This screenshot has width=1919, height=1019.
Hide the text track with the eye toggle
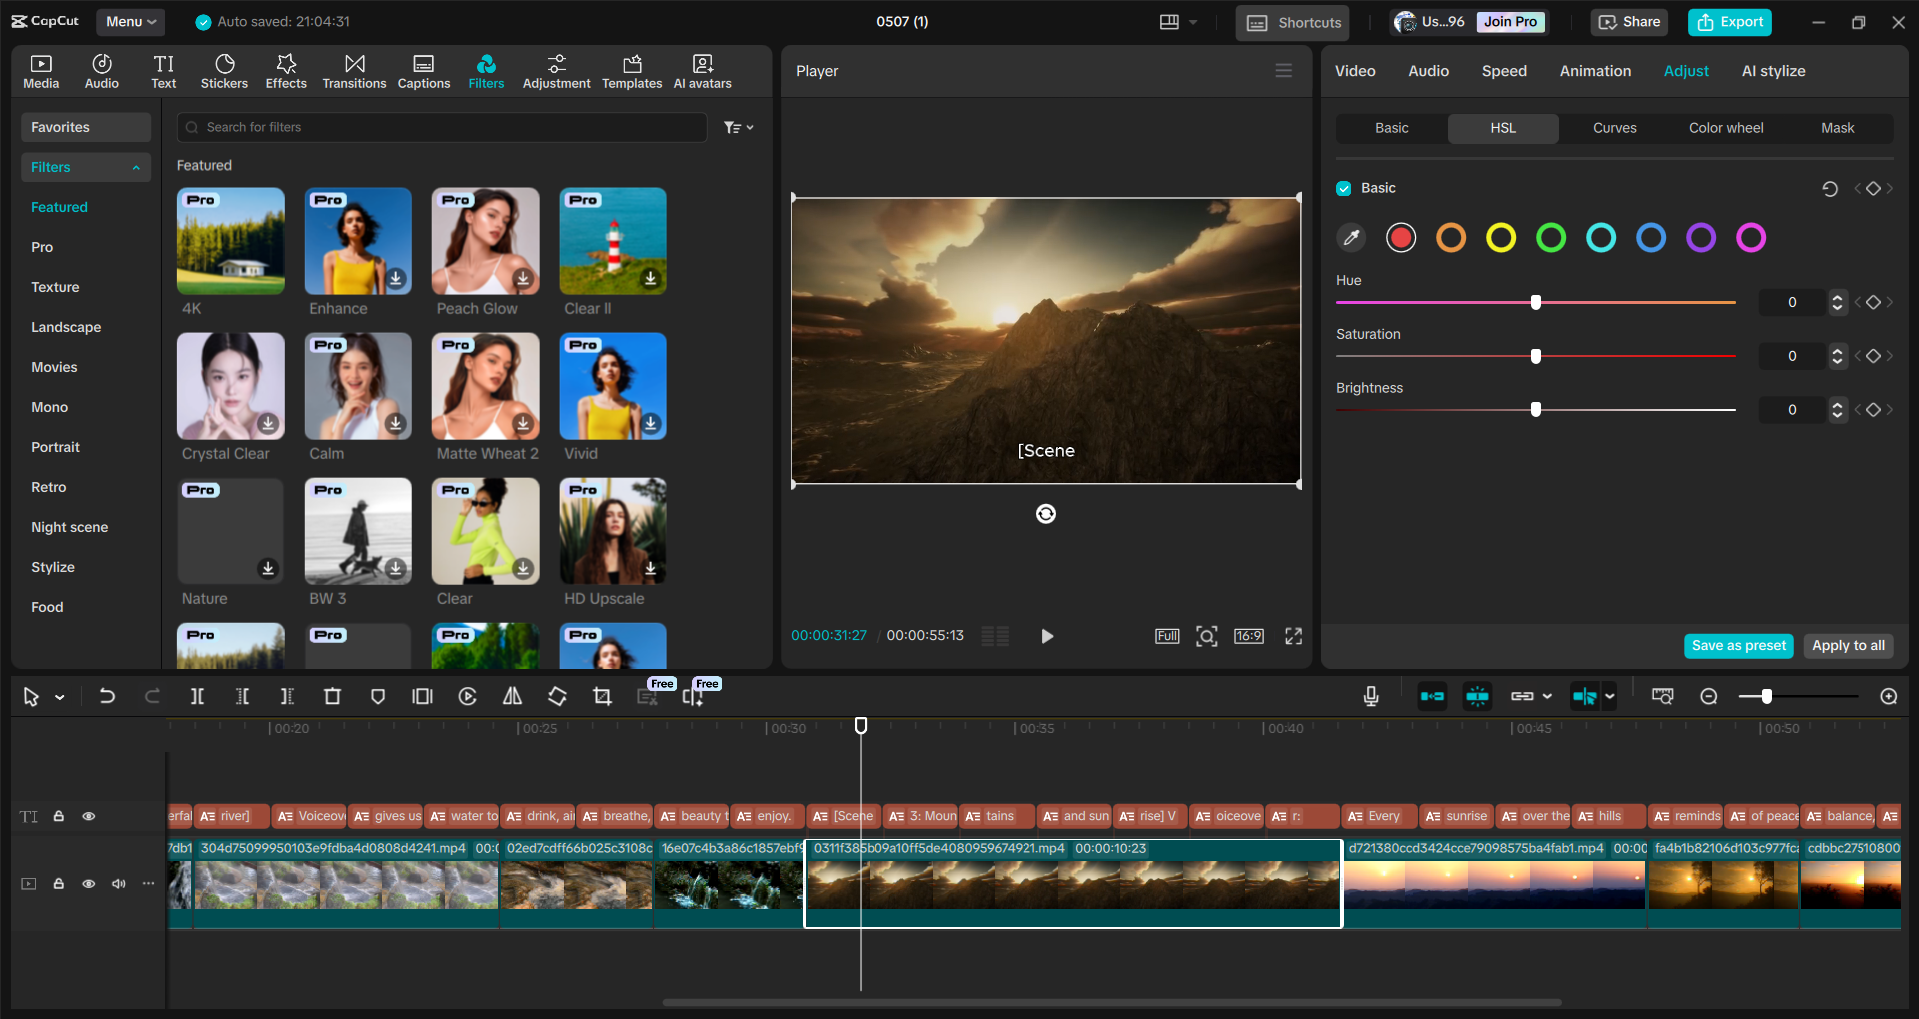[88, 816]
